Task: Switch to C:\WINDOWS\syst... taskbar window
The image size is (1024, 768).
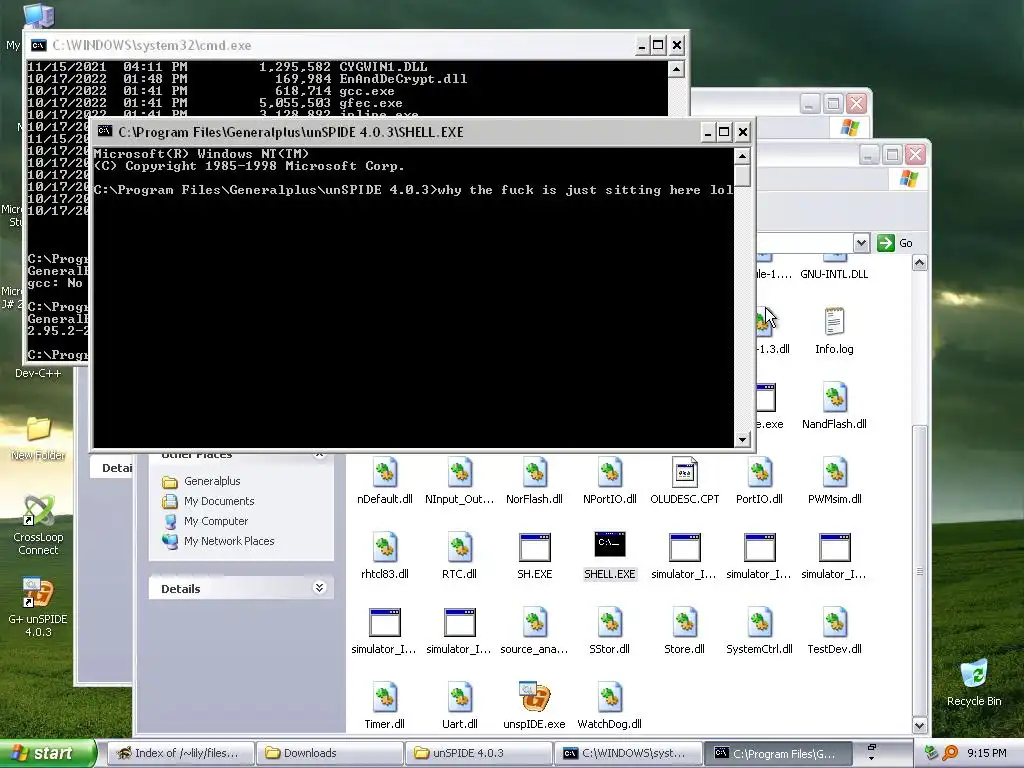Action: 628,753
